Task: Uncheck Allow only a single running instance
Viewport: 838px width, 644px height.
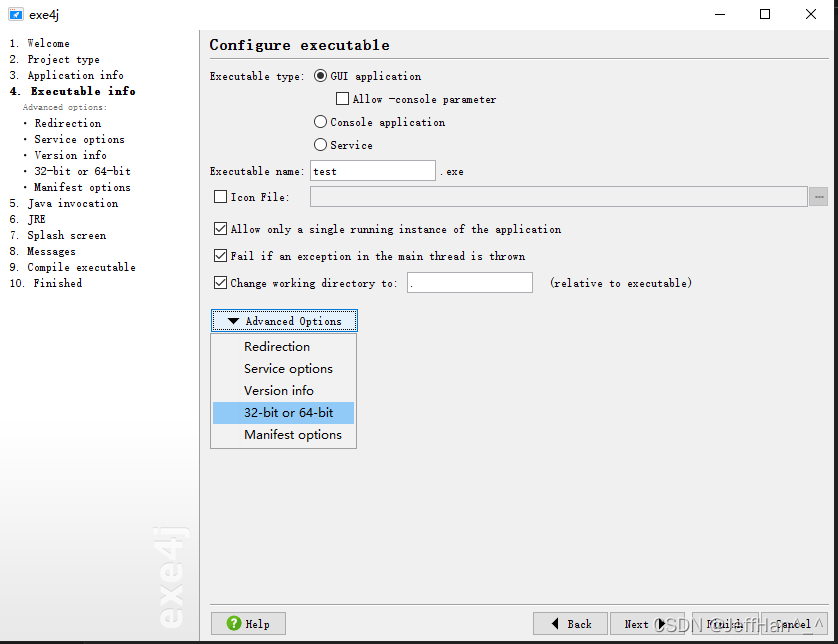Action: 220,229
